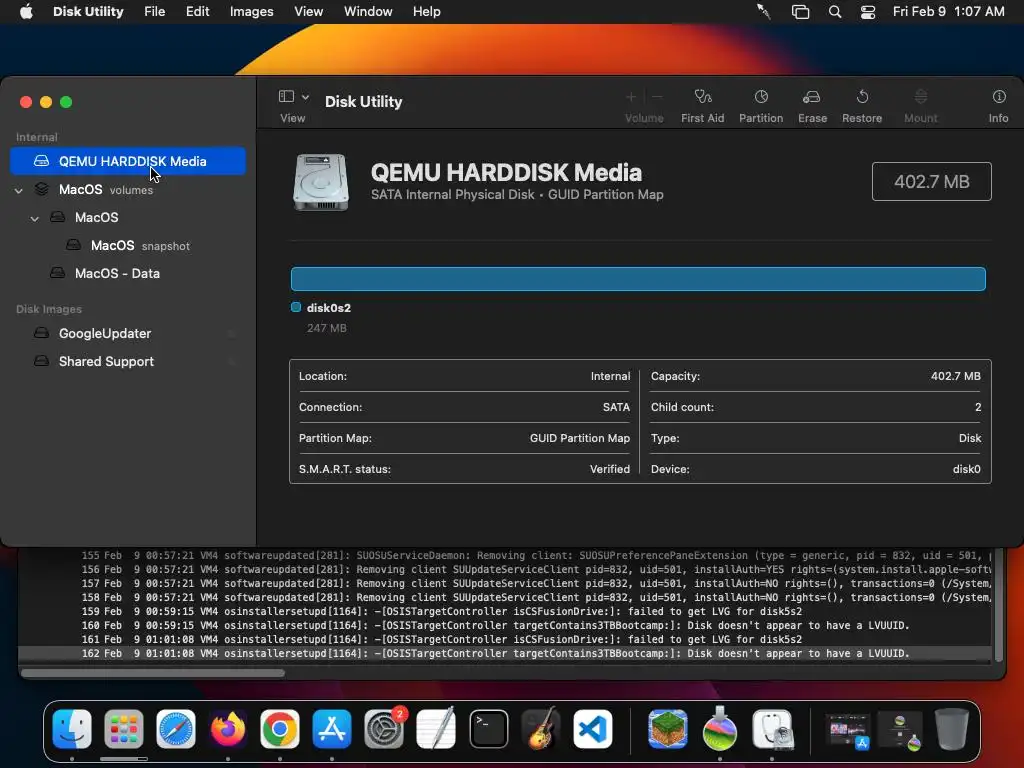Image resolution: width=1024 pixels, height=768 pixels.
Task: Click the add volume plus icon
Action: point(631,97)
